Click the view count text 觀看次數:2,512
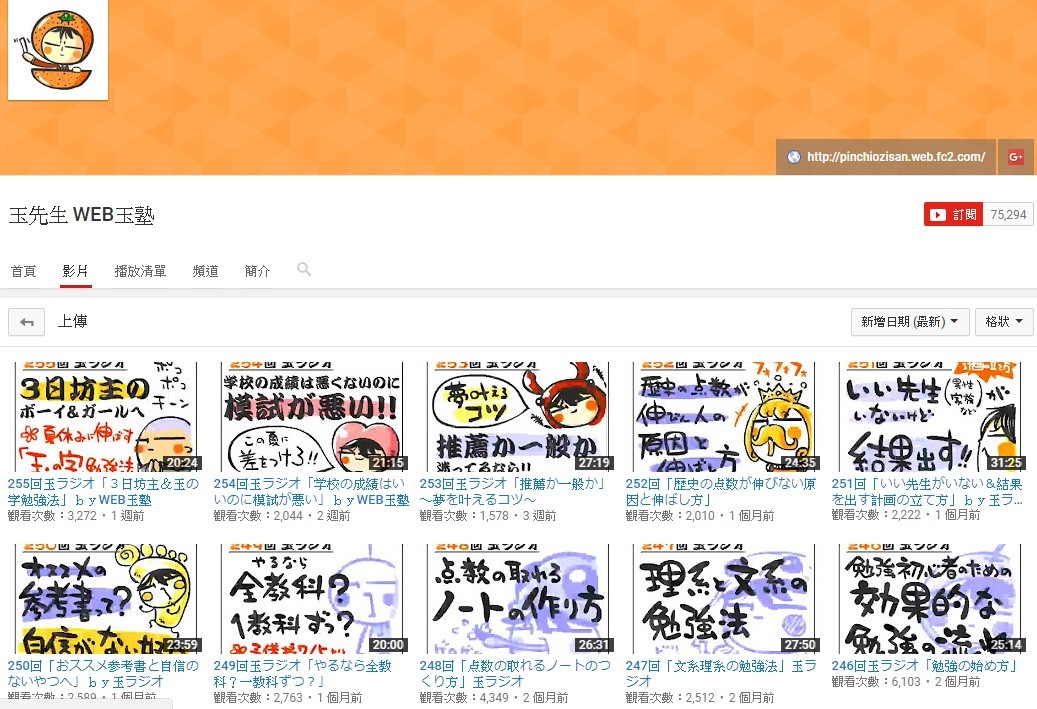1037x709 pixels. [671, 698]
